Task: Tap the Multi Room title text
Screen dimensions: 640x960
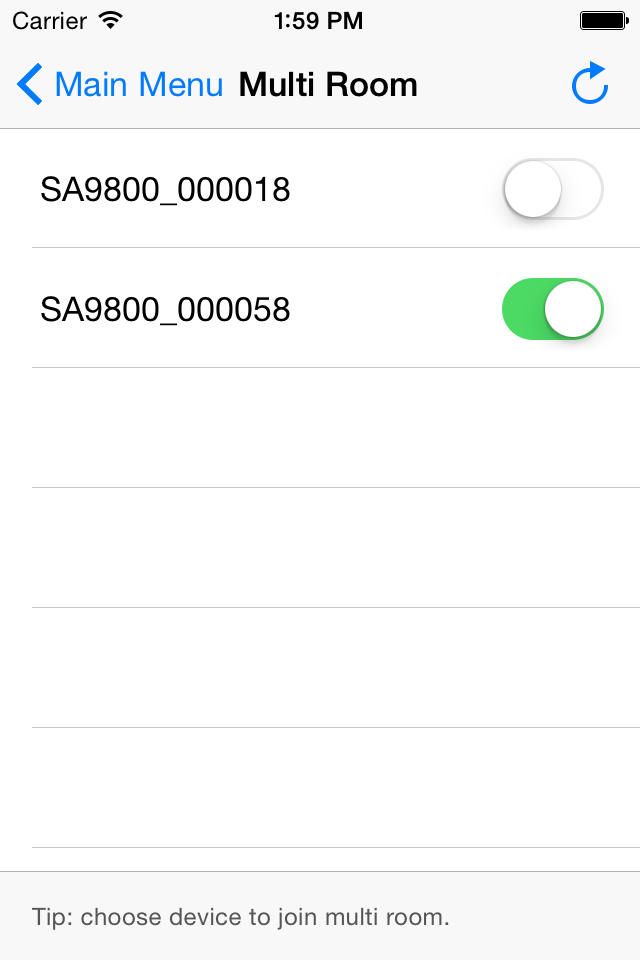Action: (x=328, y=84)
